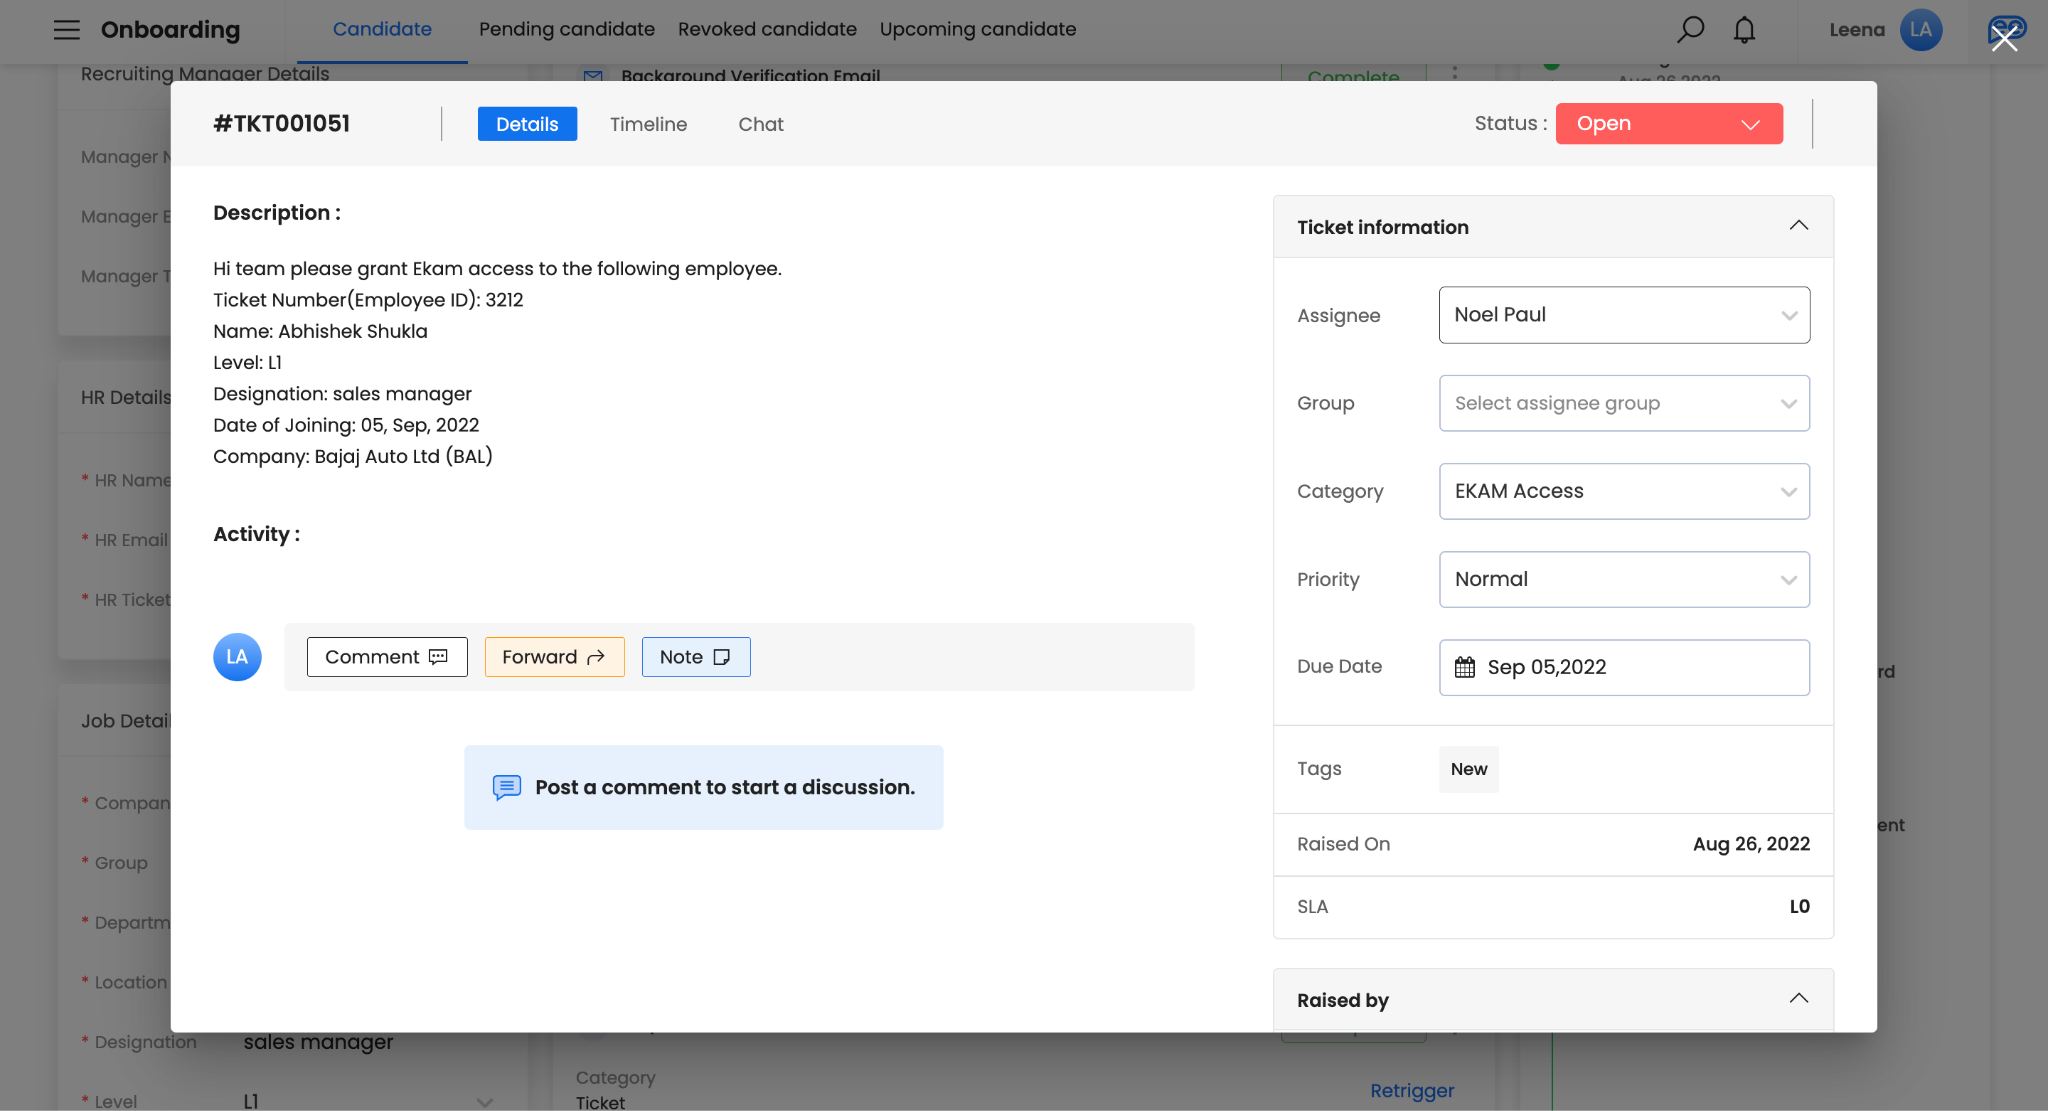Image resolution: width=2048 pixels, height=1111 pixels.
Task: Open the Assignee dropdown Noel Paul
Action: [1623, 315]
